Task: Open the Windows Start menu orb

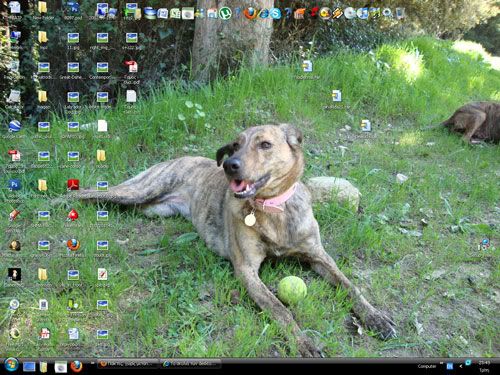Action: [x=11, y=365]
